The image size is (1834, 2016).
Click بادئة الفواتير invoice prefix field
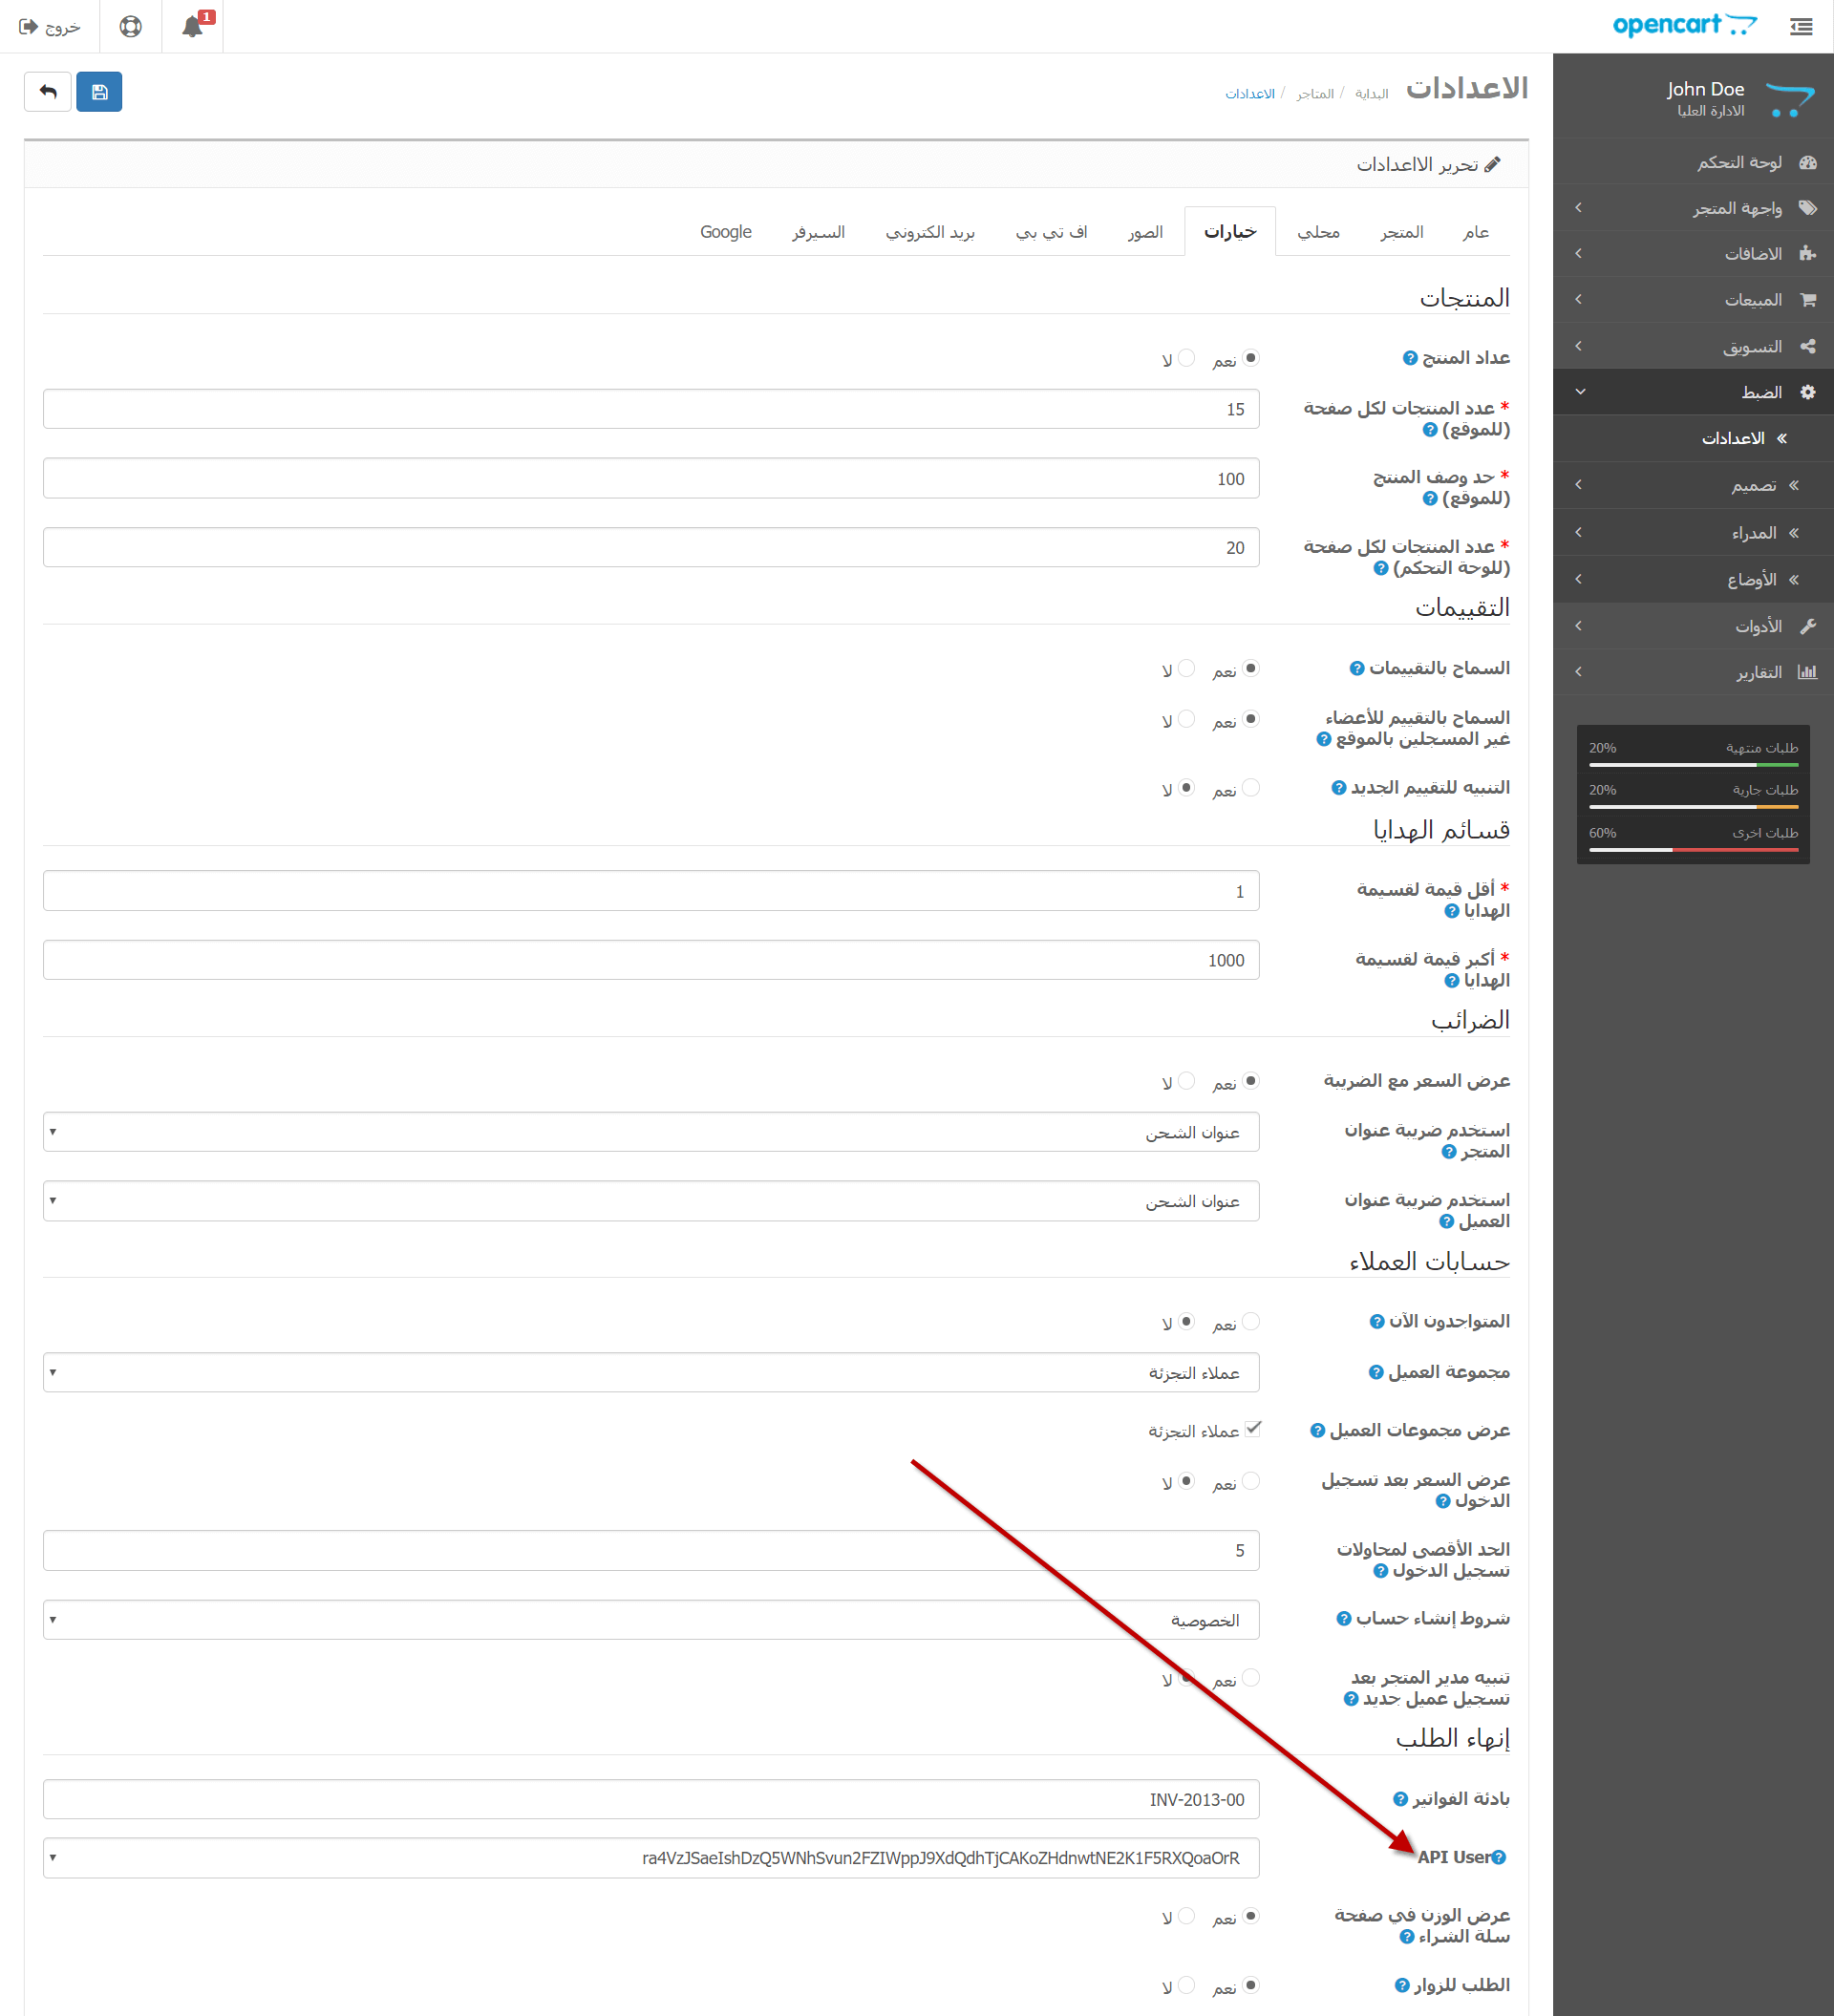pyautogui.click(x=651, y=1799)
